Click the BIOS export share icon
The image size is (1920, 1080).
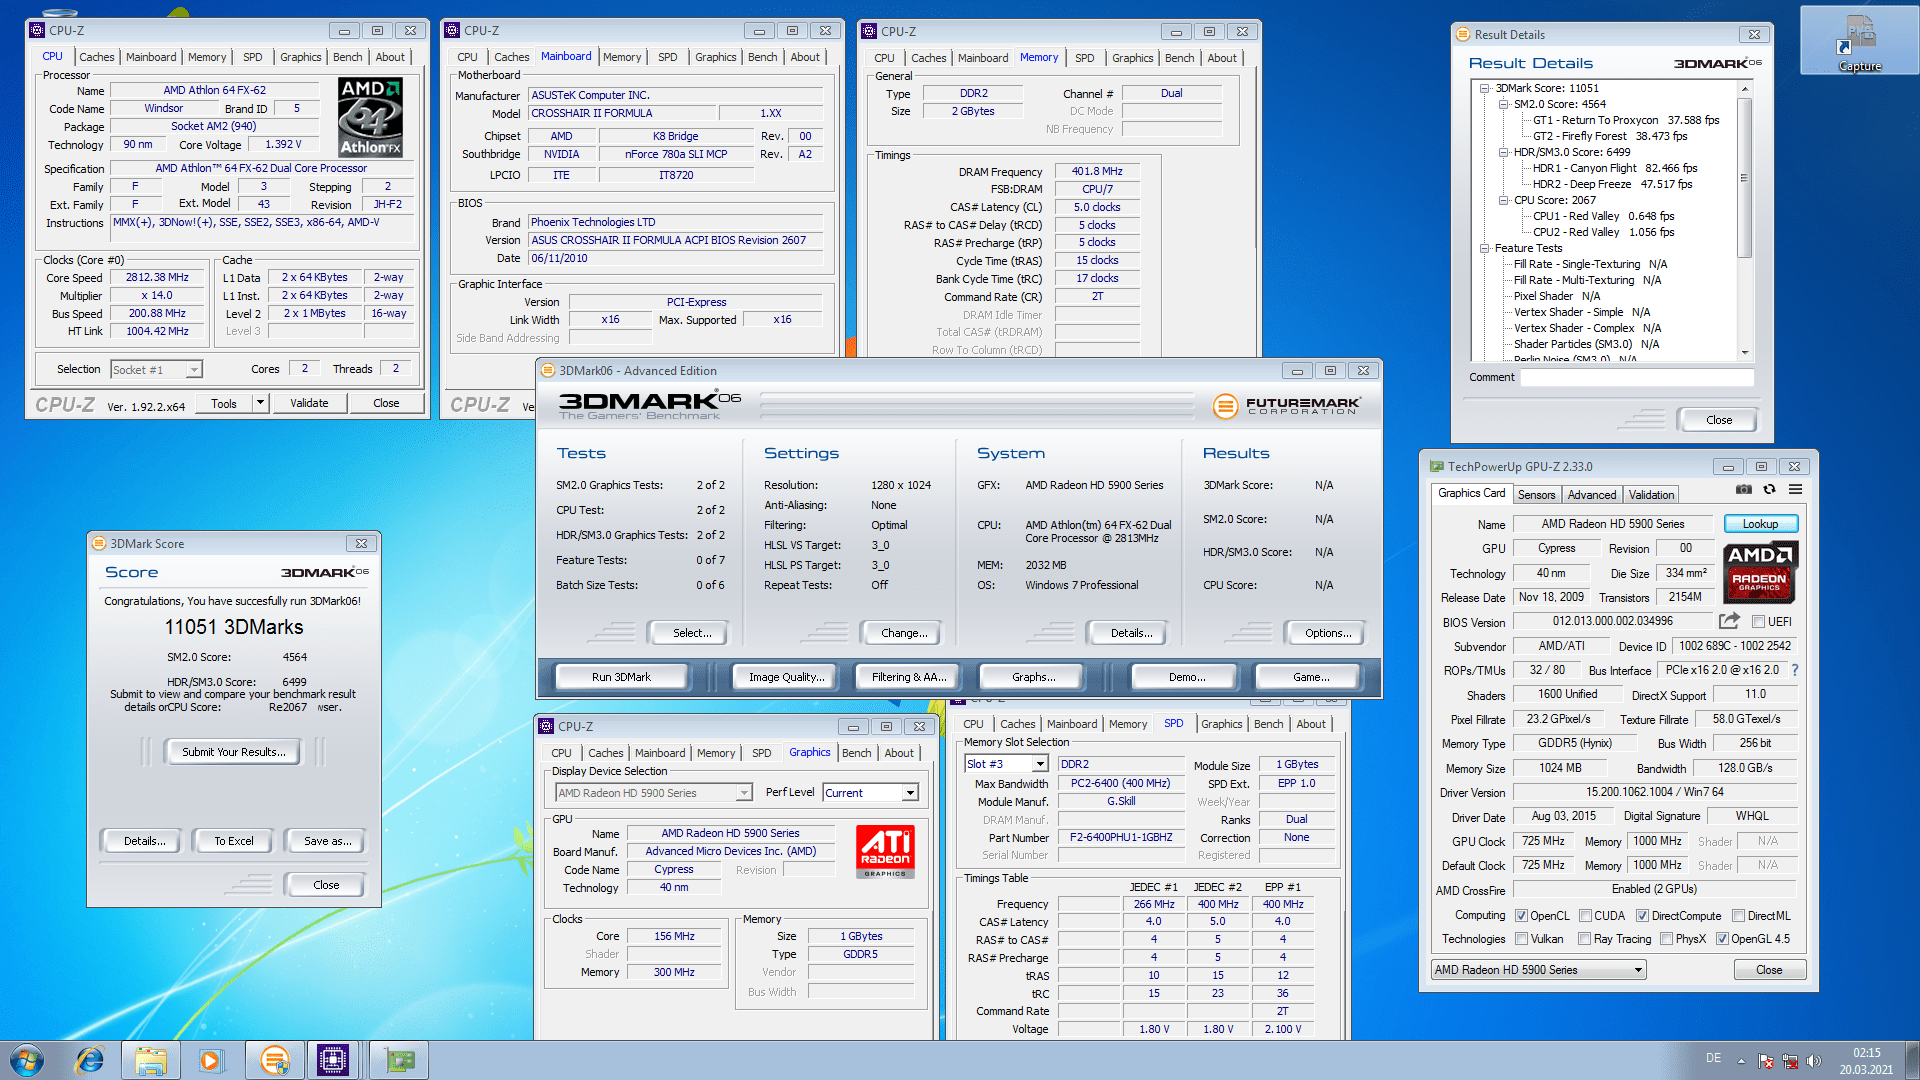(x=1729, y=621)
